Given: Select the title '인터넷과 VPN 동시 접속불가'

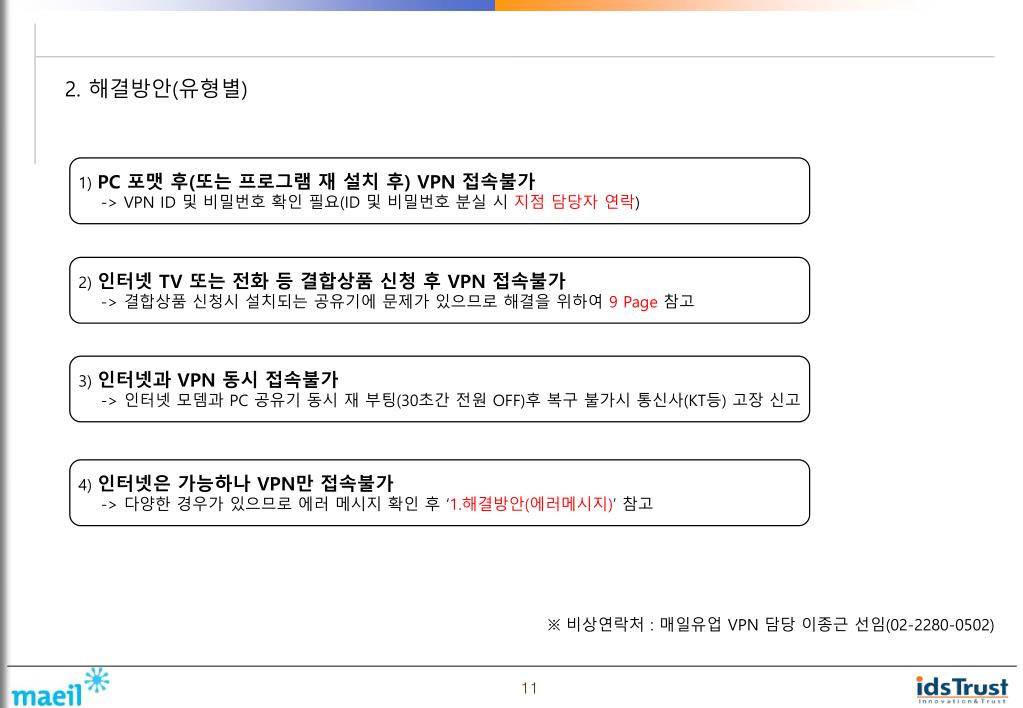Looking at the screenshot, I should click(218, 379).
